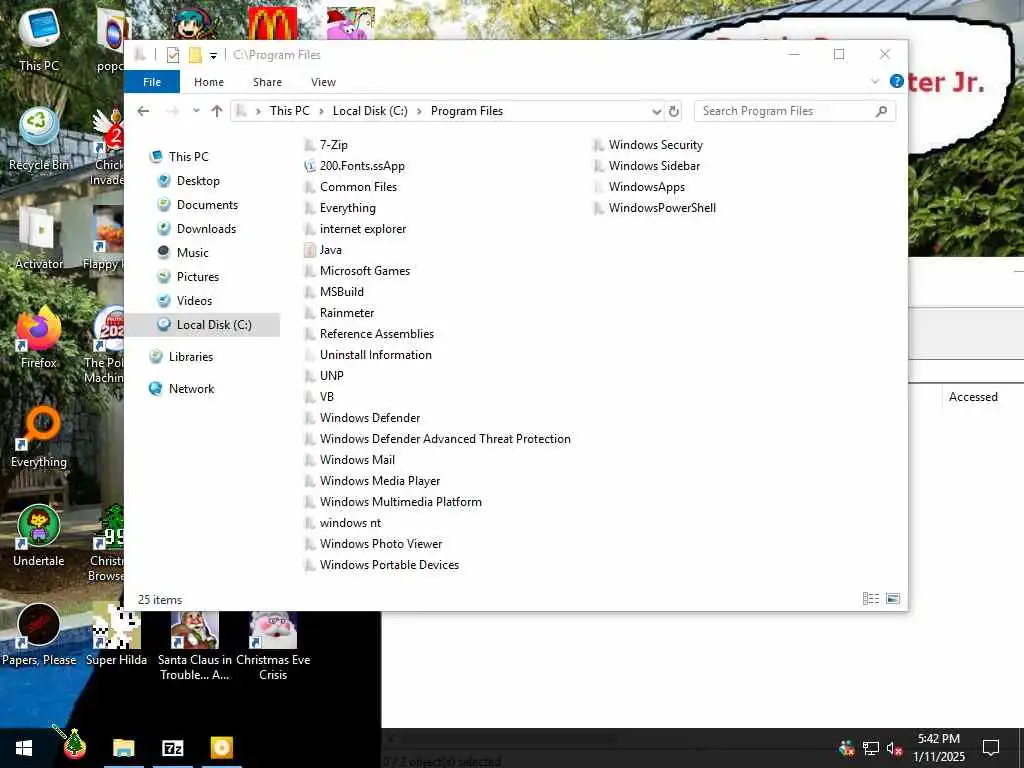This screenshot has height=768, width=1024.
Task: Open Customize Quick Access Toolbar dropdown
Action: click(x=214, y=56)
